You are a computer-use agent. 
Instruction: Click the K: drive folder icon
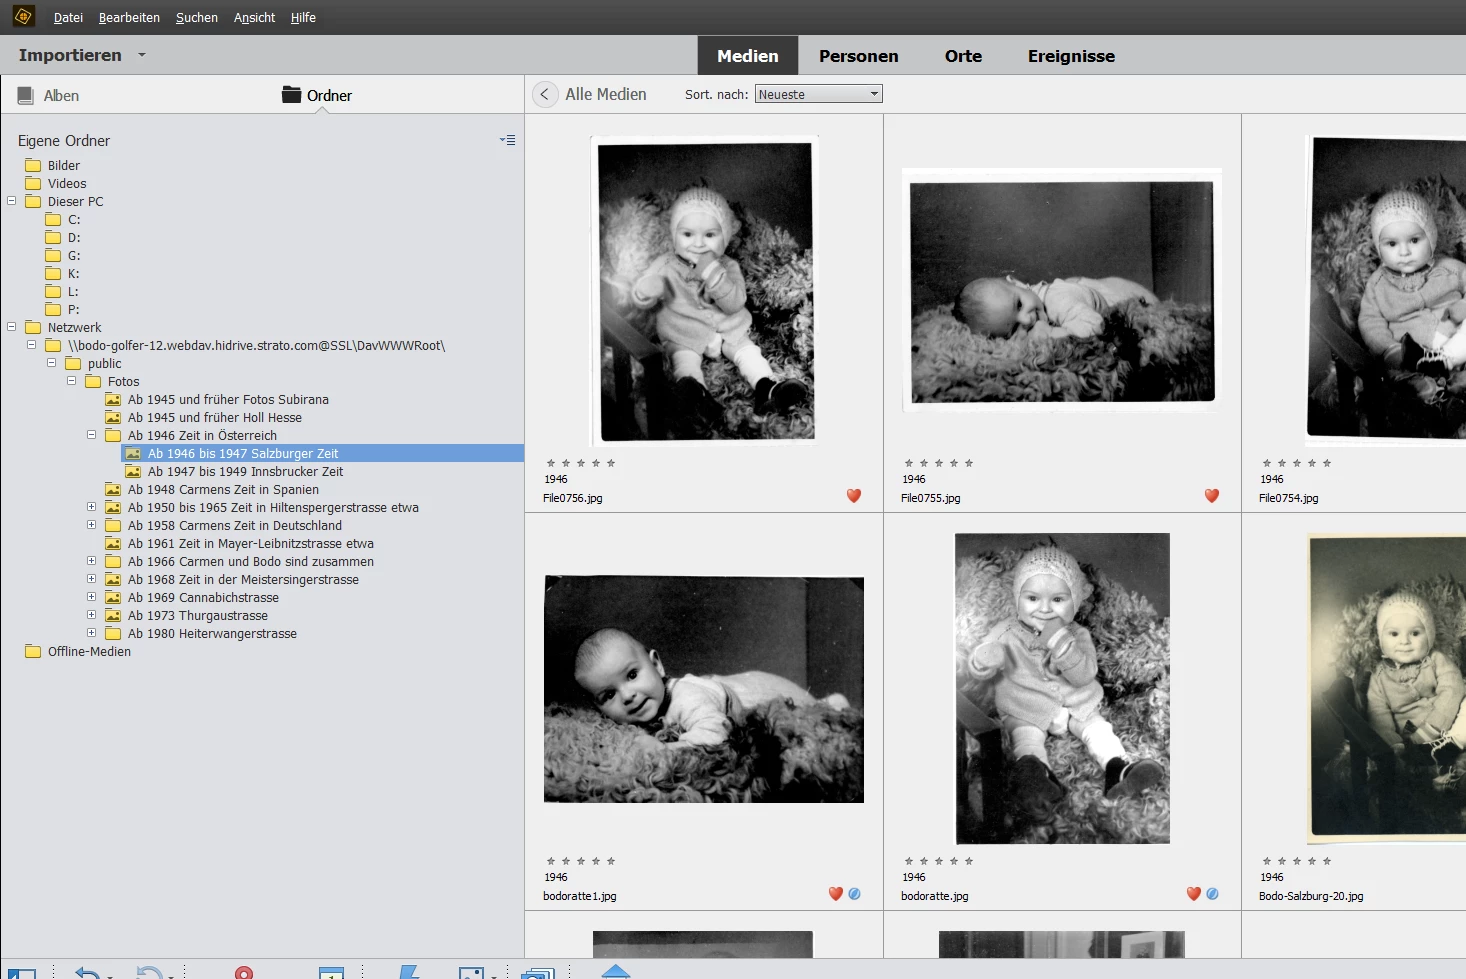tap(53, 273)
